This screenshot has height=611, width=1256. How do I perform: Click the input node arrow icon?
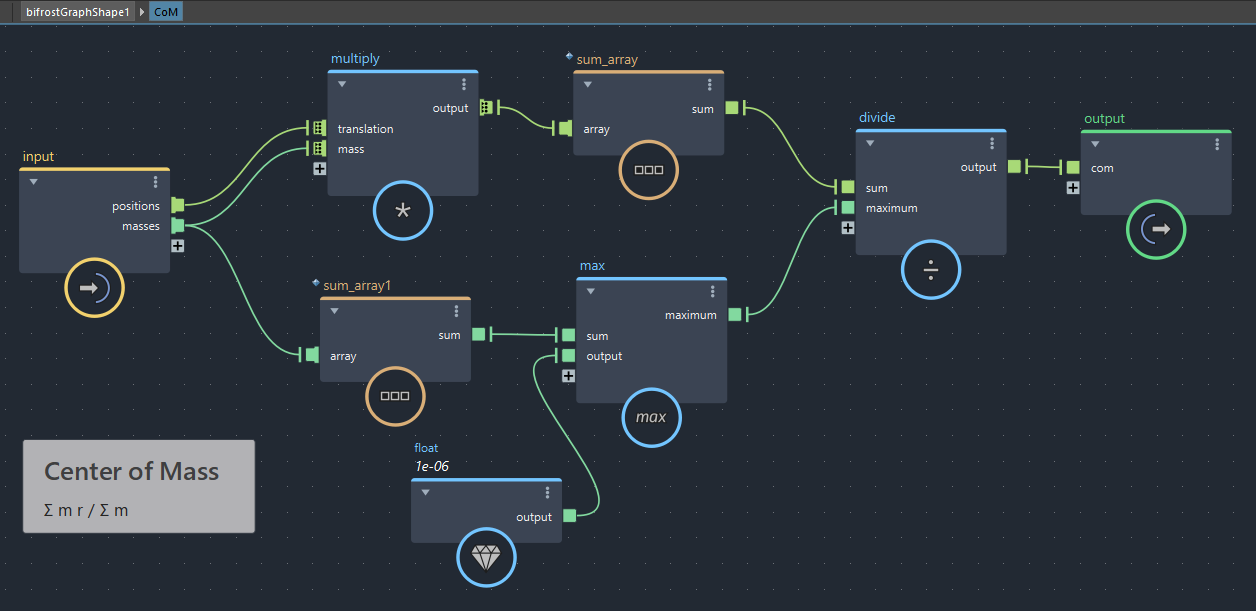pos(94,288)
